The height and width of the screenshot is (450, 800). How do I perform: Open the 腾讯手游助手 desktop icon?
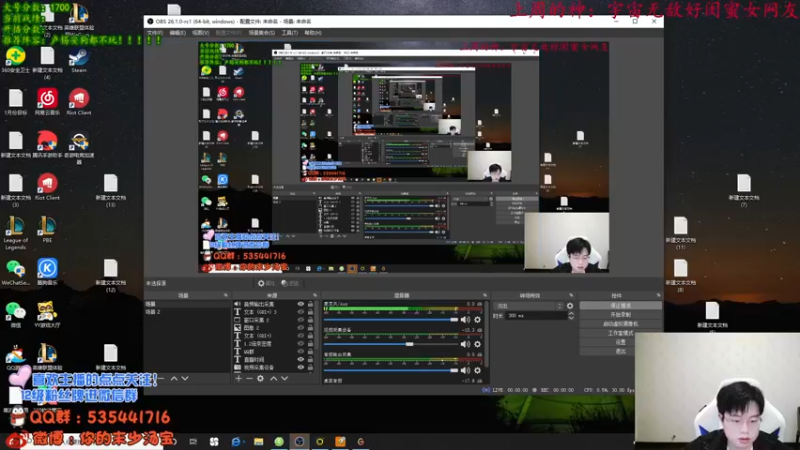click(x=47, y=144)
